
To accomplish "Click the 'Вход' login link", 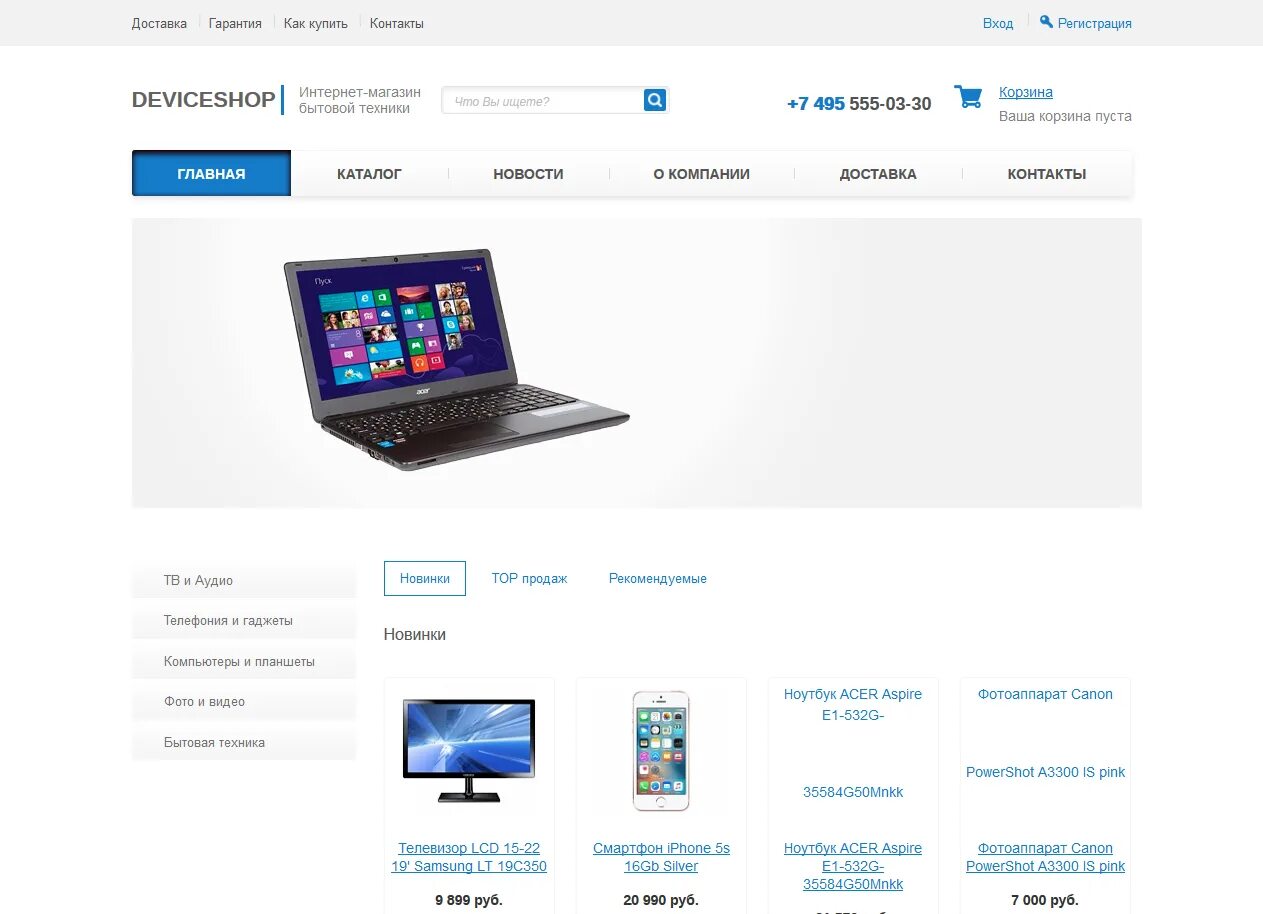I will [x=998, y=23].
